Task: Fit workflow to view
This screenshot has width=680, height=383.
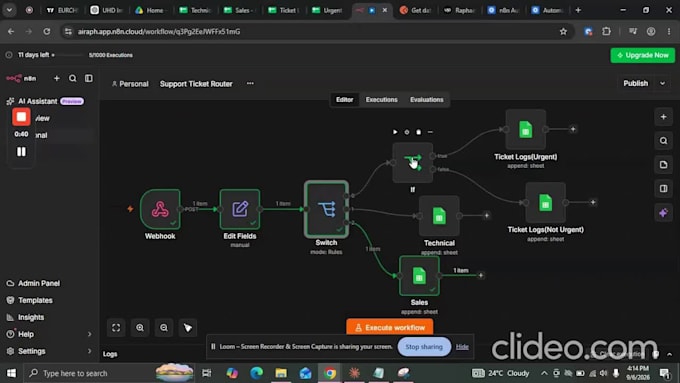Action: tap(116, 327)
